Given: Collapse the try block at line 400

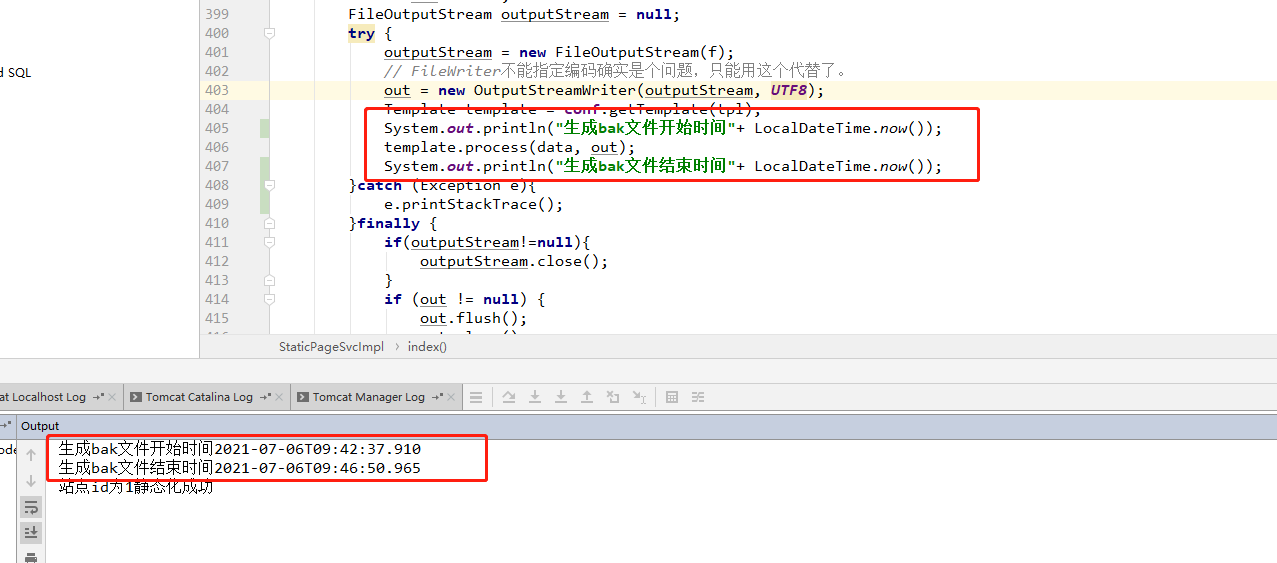Looking at the screenshot, I should click(x=269, y=33).
